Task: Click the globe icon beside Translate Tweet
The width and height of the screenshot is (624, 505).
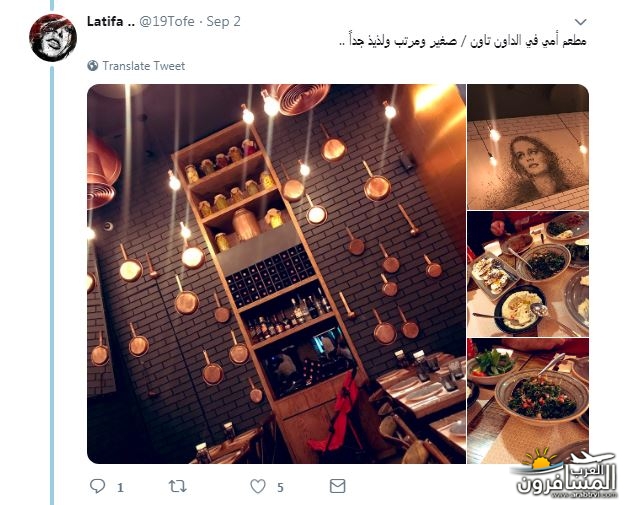Action: pos(92,65)
